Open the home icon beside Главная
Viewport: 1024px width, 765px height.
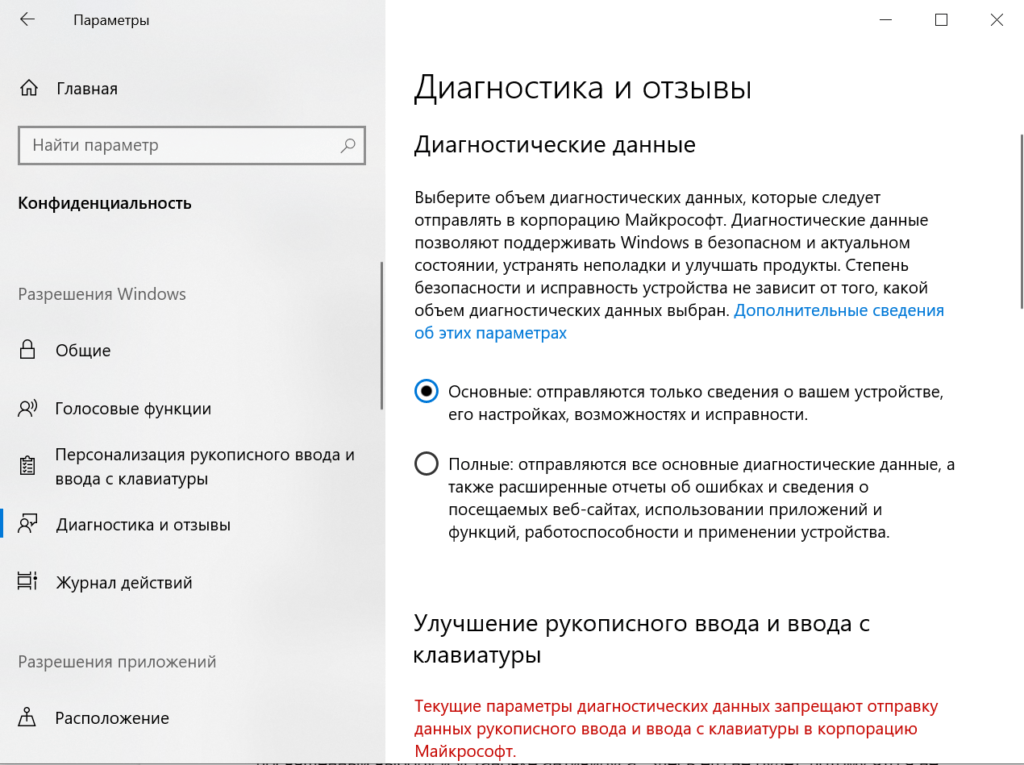pyautogui.click(x=29, y=88)
